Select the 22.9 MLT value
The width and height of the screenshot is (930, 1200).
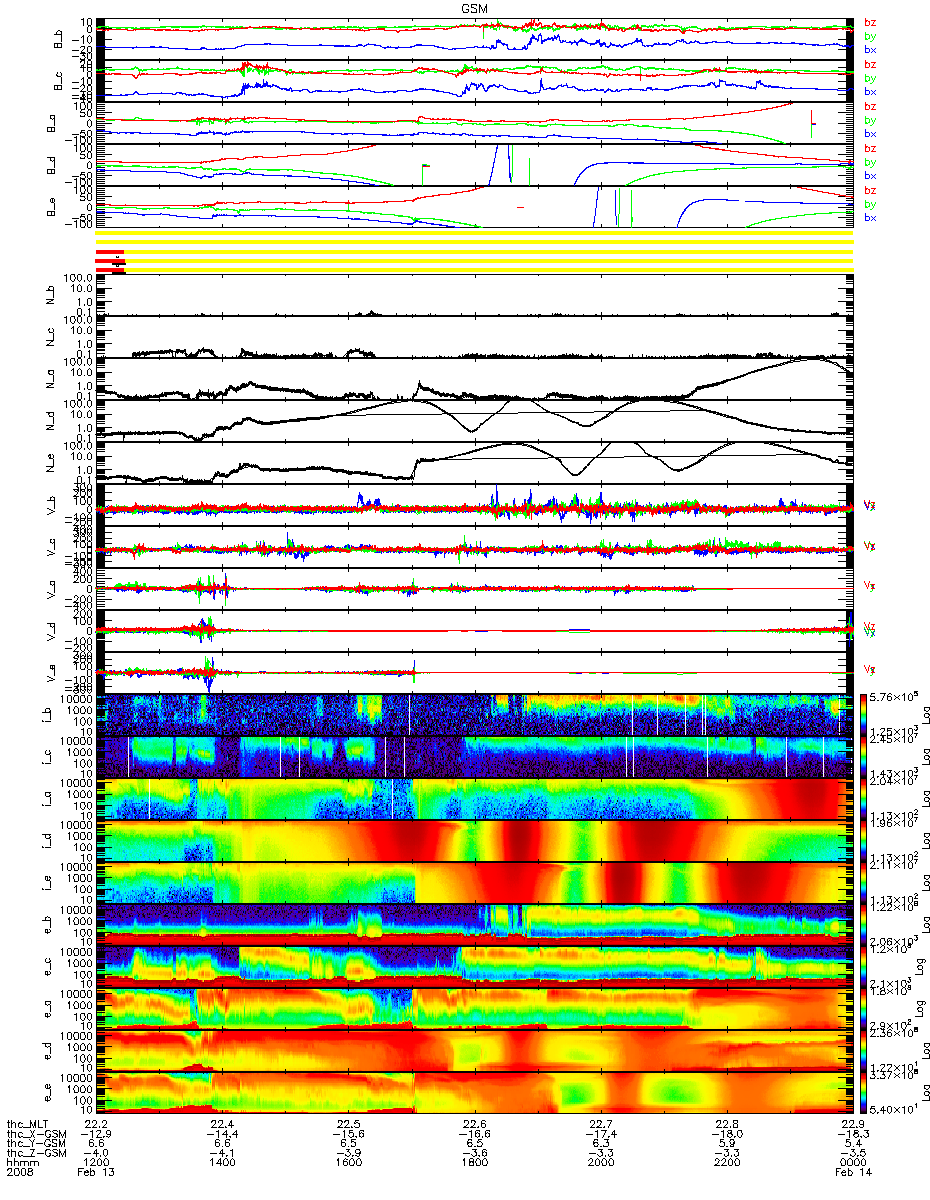tap(852, 1124)
